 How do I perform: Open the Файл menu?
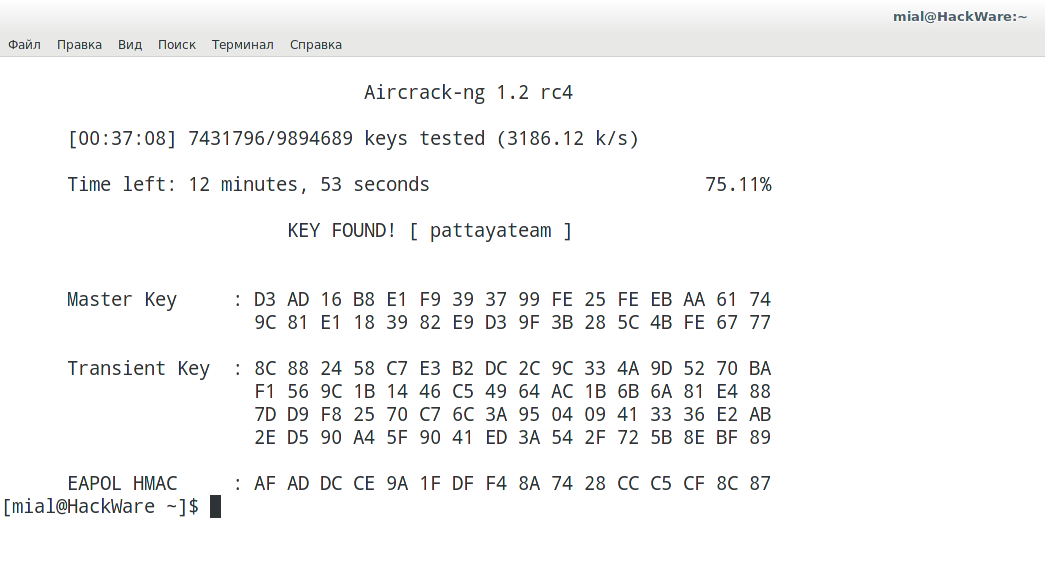point(24,45)
